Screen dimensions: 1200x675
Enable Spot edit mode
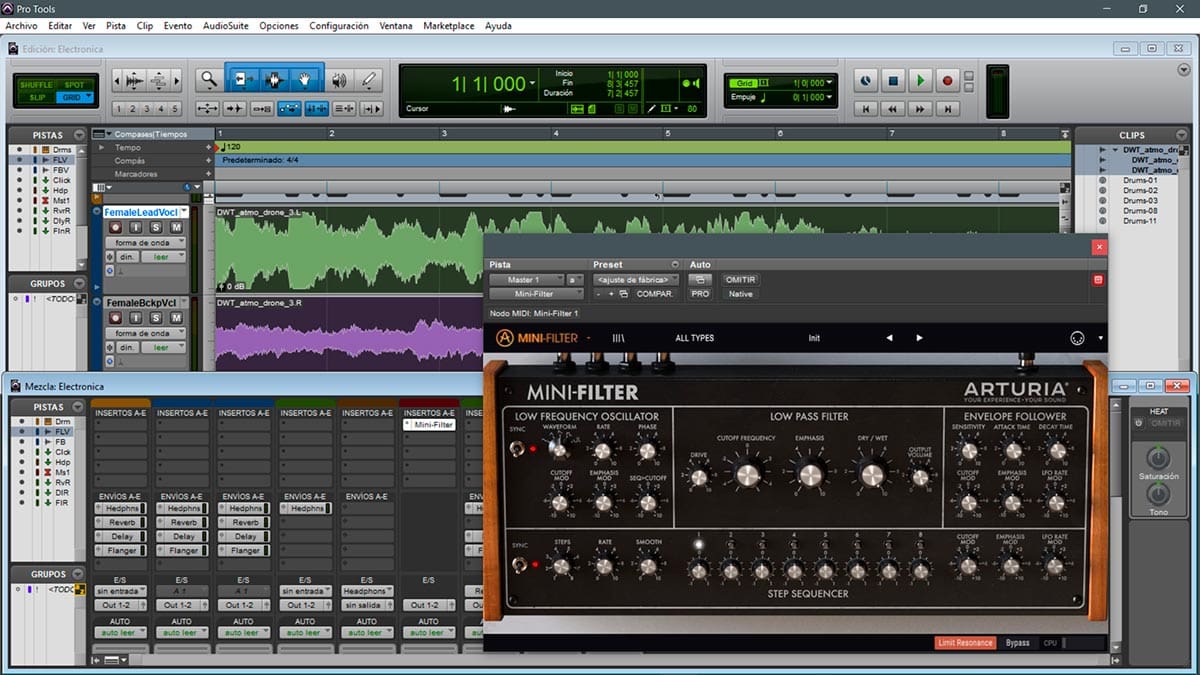coord(74,85)
